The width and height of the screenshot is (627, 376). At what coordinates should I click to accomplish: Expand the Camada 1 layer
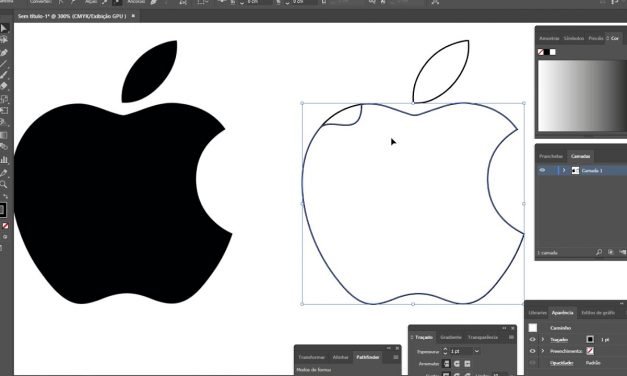[564, 170]
